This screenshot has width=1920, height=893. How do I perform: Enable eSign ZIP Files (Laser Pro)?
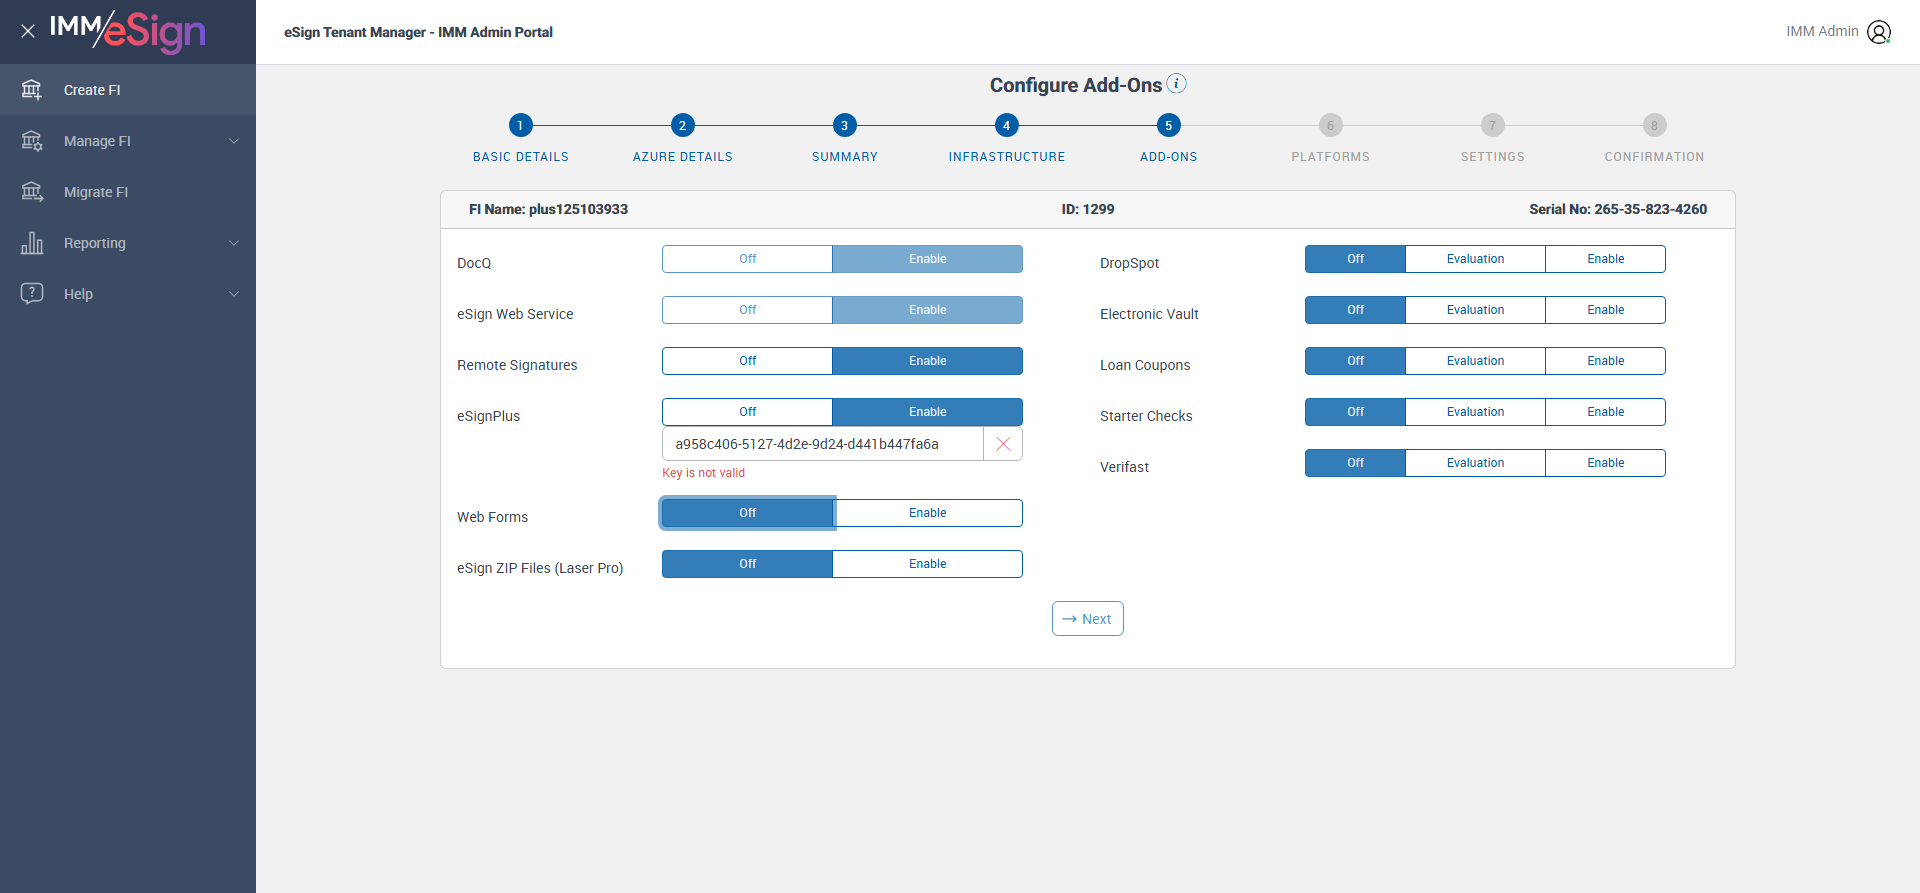tap(927, 564)
